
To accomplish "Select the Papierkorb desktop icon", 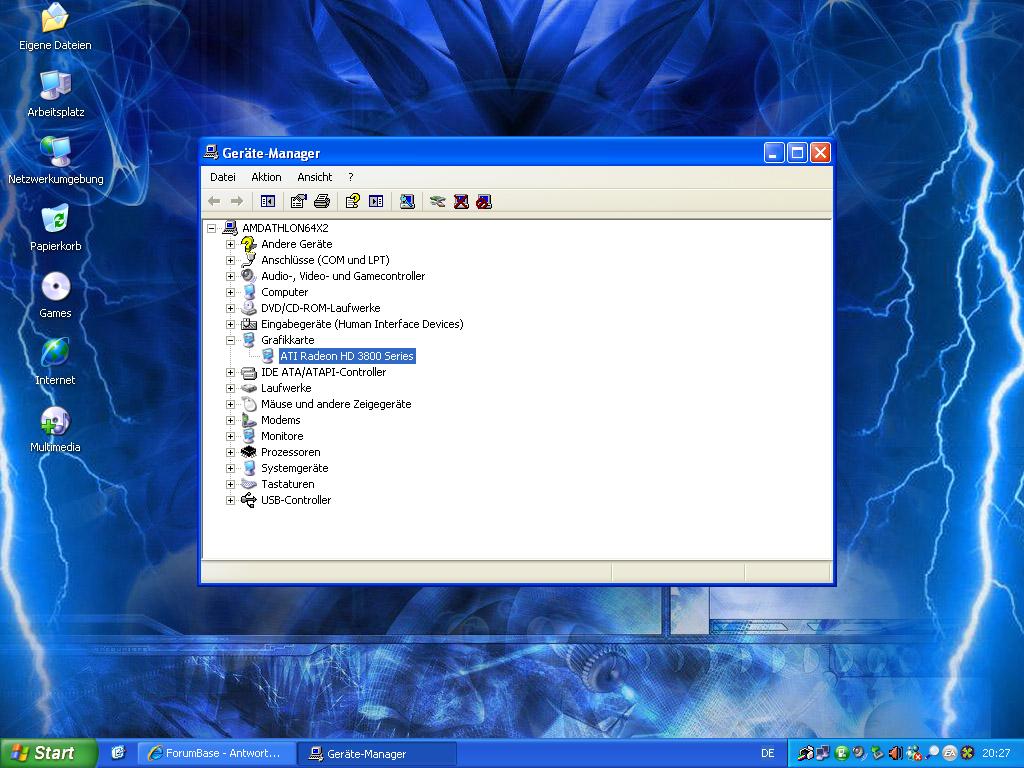I will coord(56,228).
